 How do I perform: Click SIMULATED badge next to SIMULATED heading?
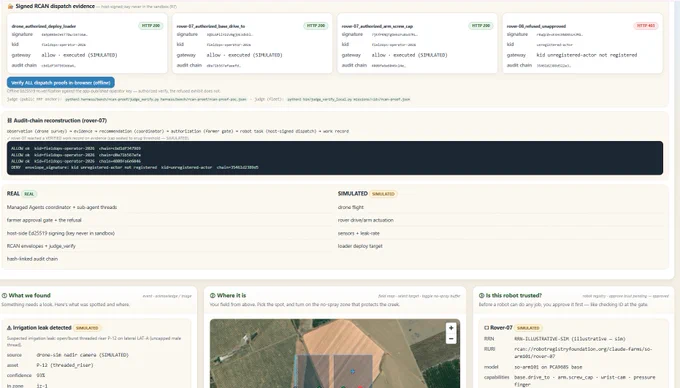pos(383,194)
